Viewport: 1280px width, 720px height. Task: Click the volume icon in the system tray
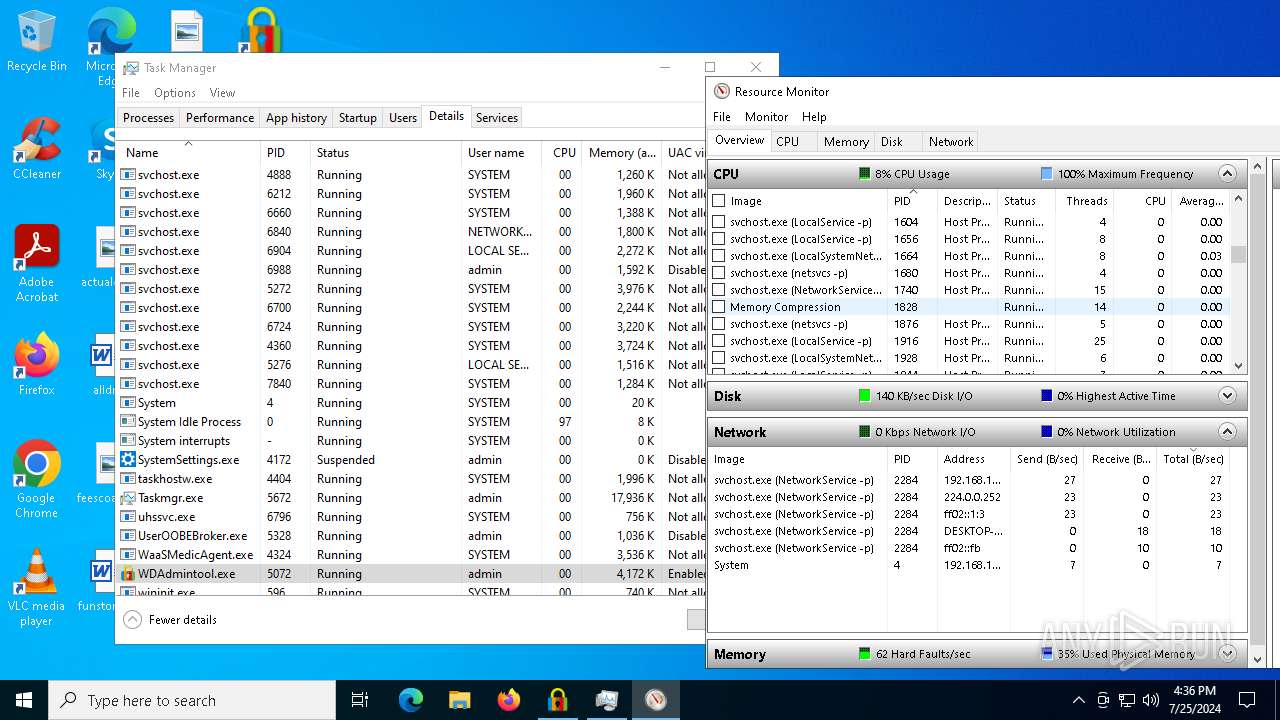1151,700
